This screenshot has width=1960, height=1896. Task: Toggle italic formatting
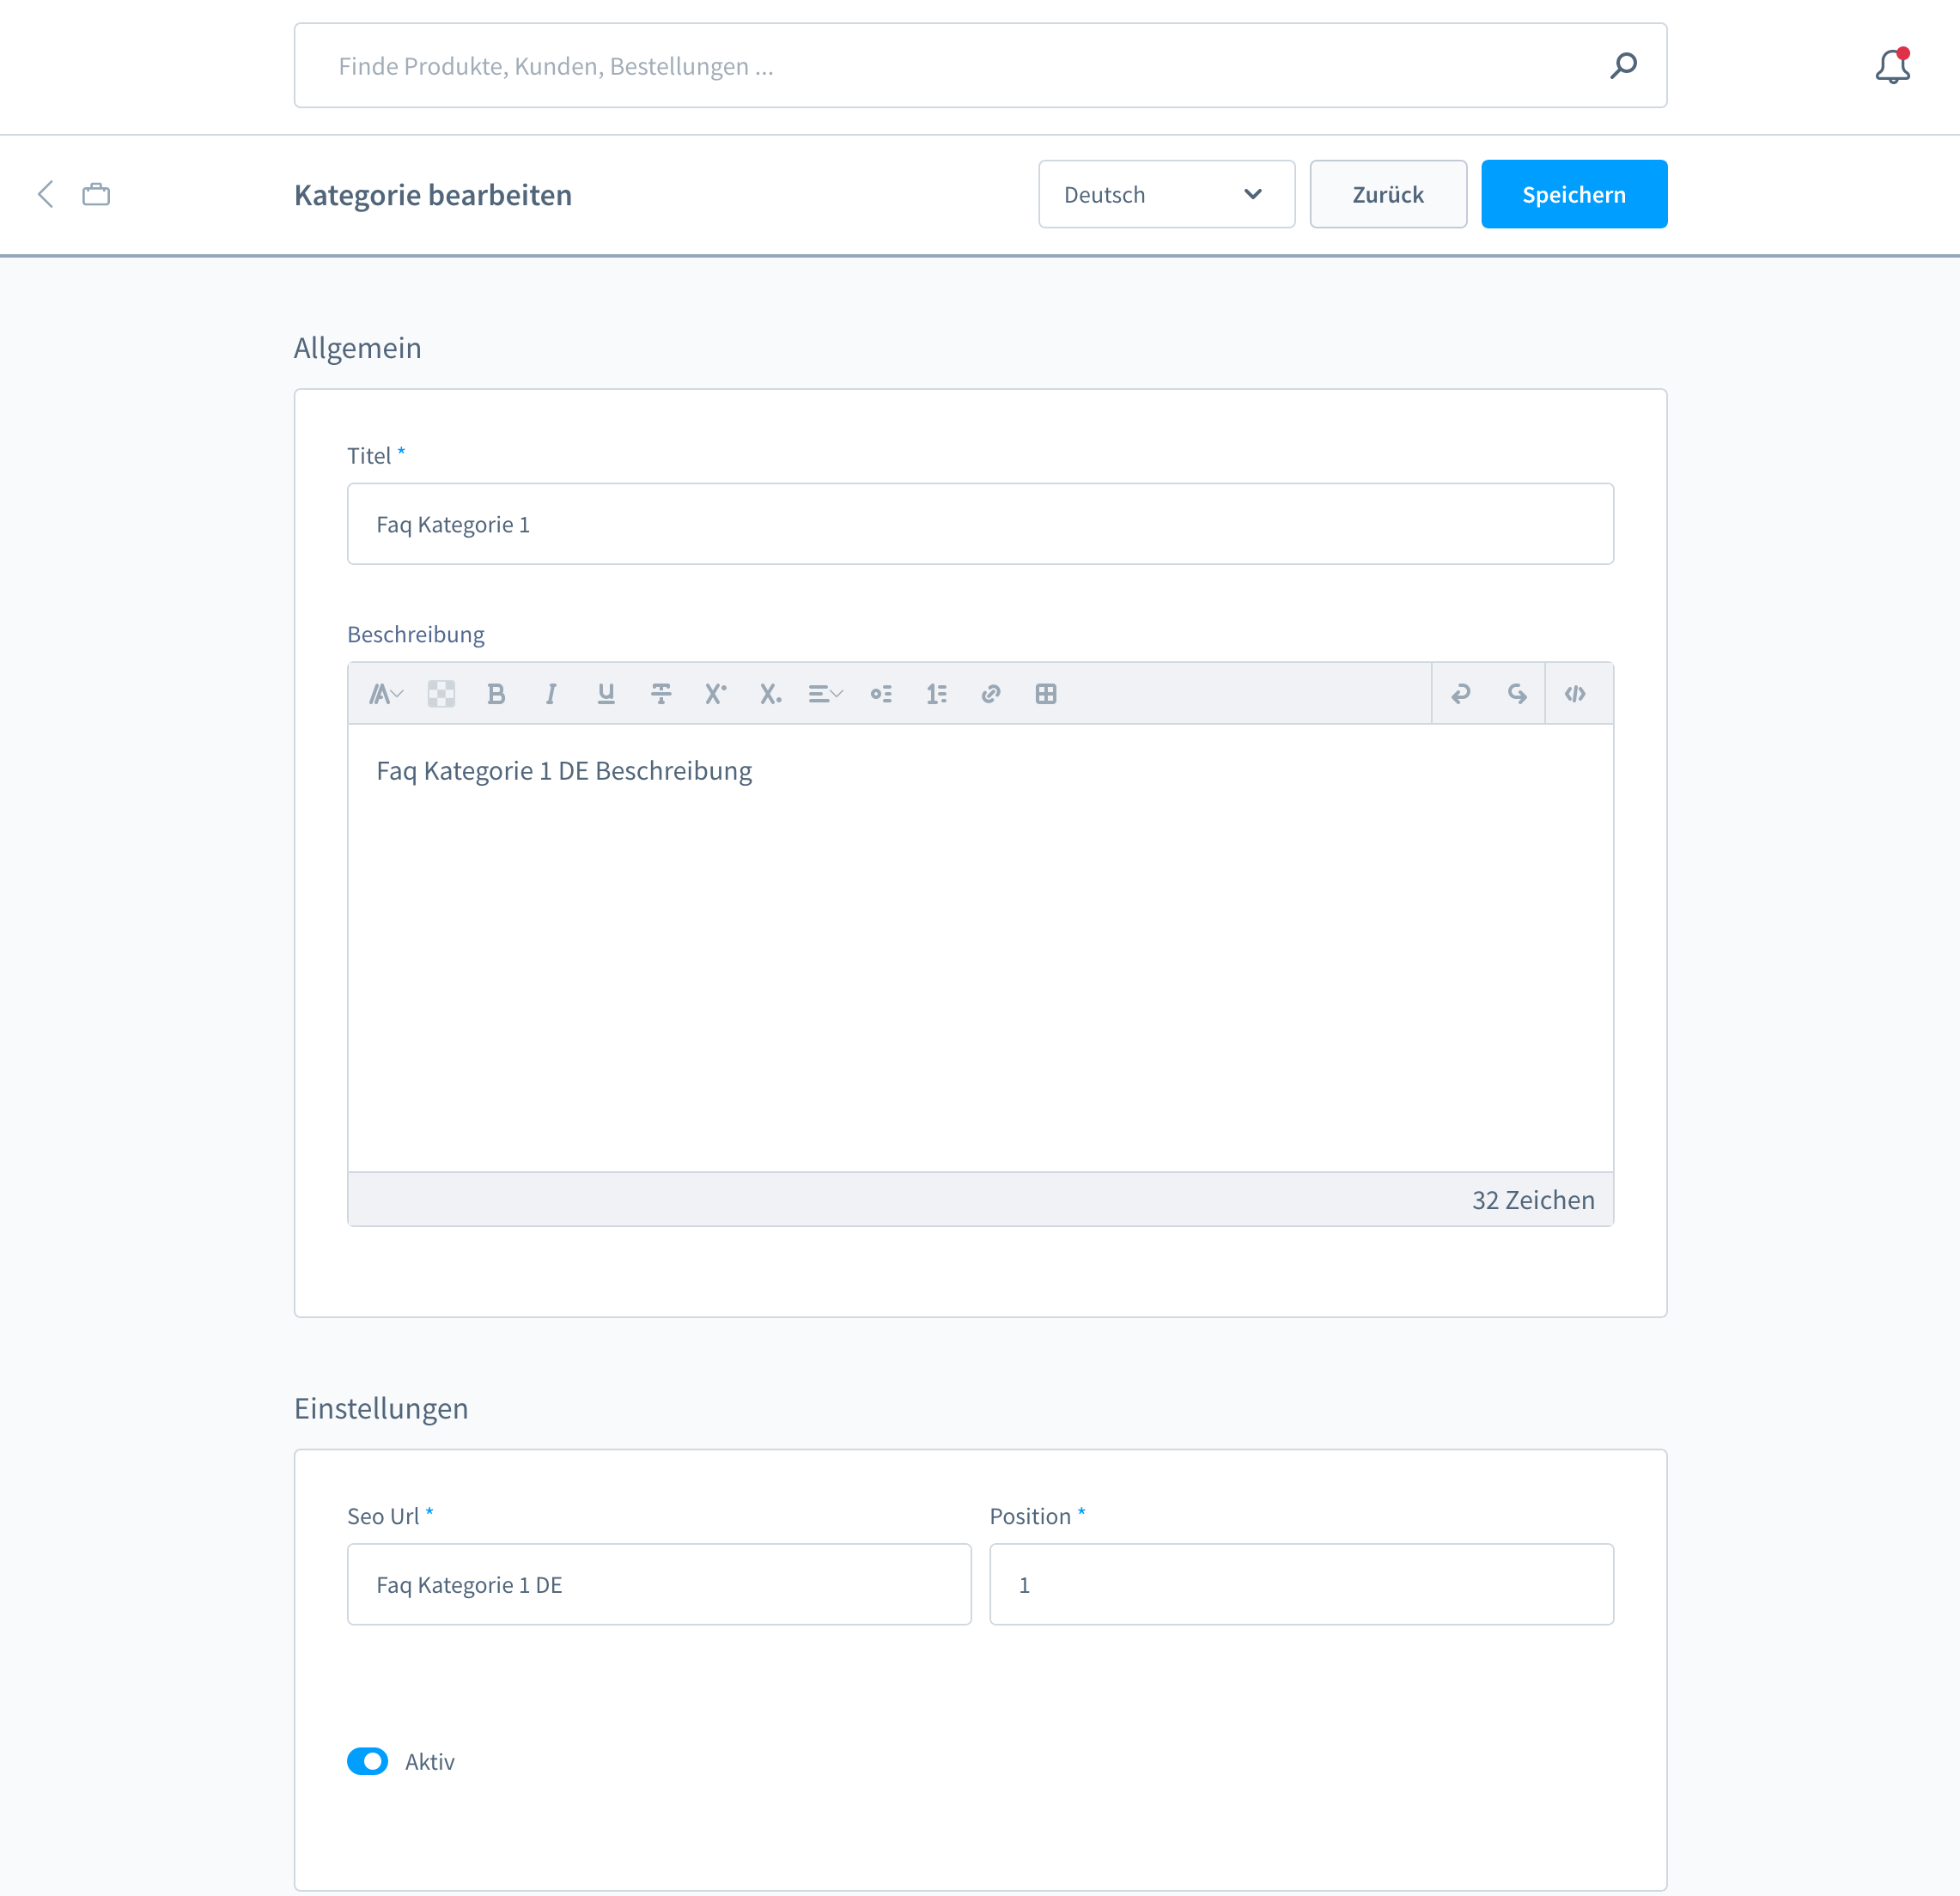551,694
